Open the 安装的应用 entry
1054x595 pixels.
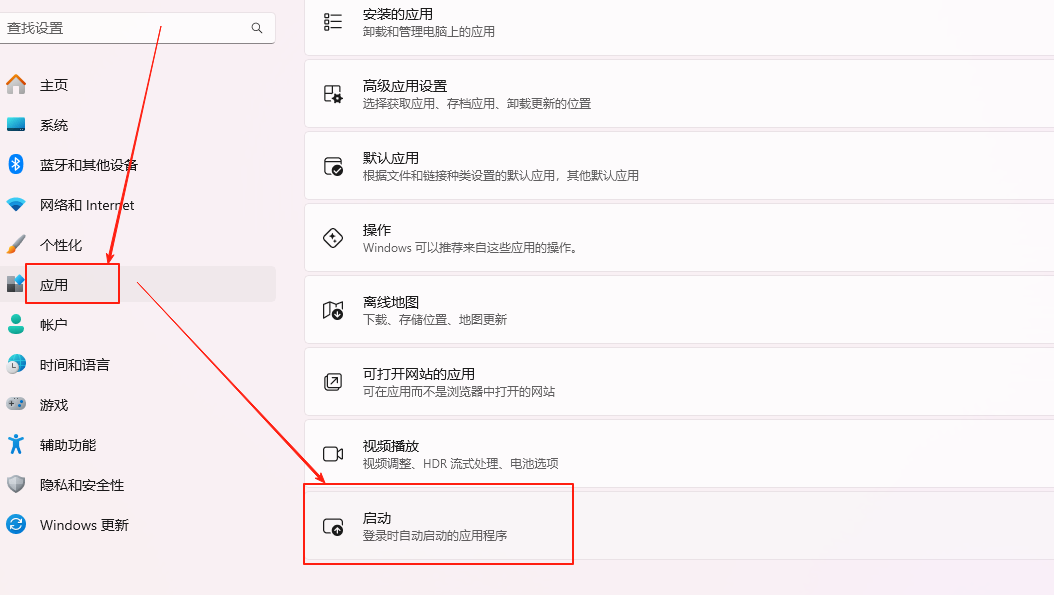click(680, 24)
